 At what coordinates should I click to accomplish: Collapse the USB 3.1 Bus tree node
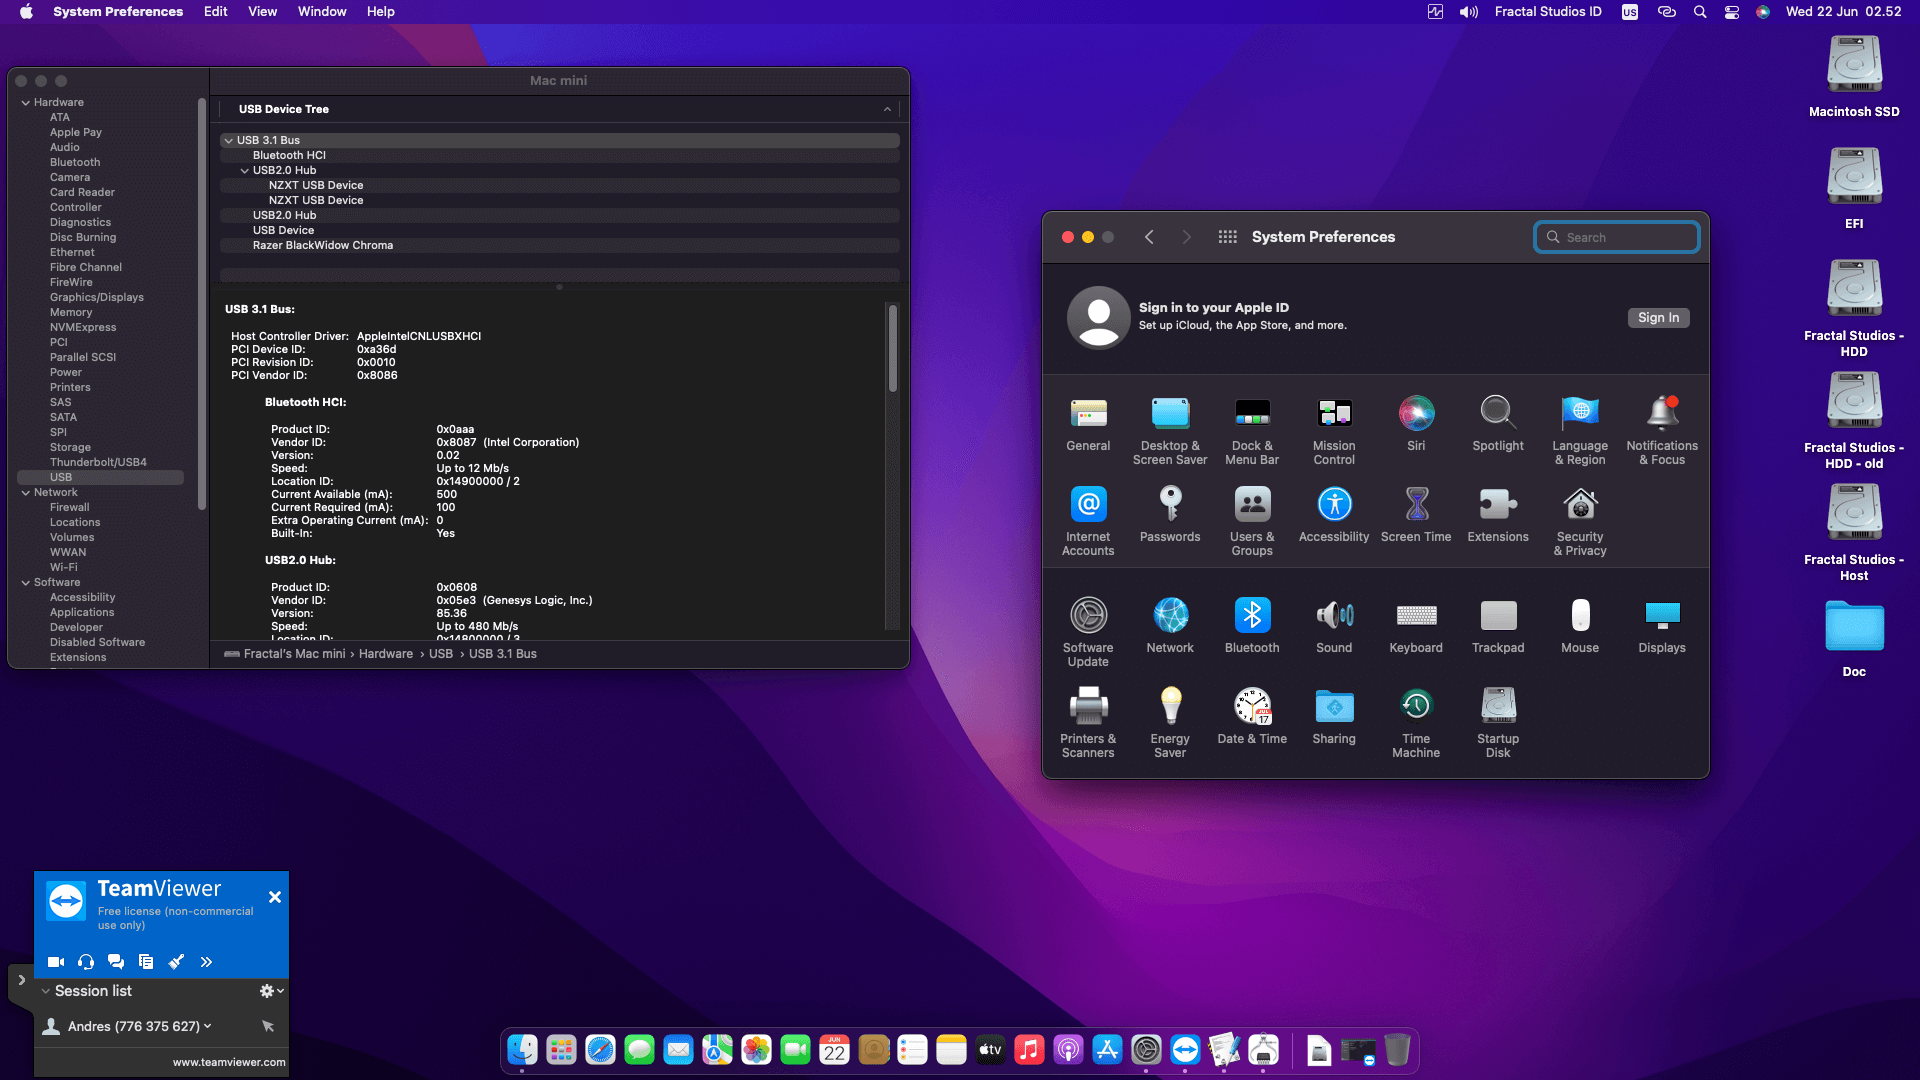pyautogui.click(x=228, y=140)
